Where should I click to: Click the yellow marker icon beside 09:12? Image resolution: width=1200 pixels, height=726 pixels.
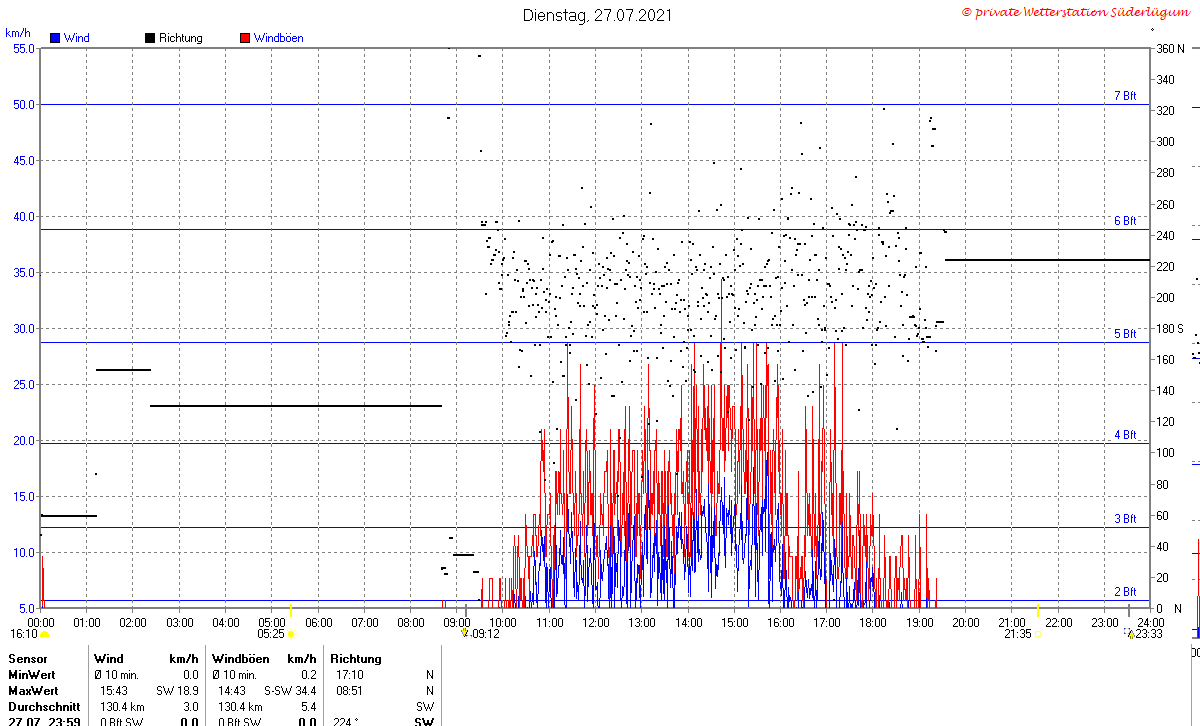[464, 633]
